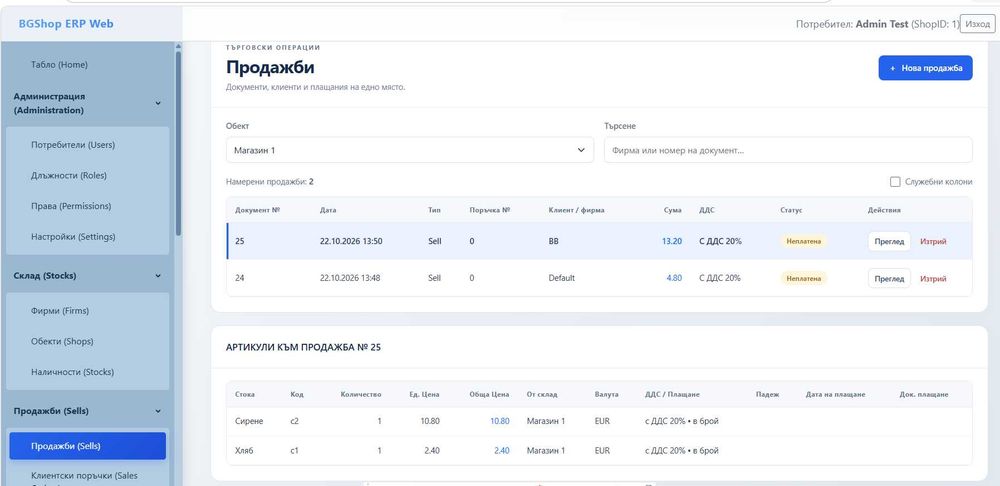Click Неплатена status badge for document 24
The width and height of the screenshot is (1000, 486).
coord(804,278)
